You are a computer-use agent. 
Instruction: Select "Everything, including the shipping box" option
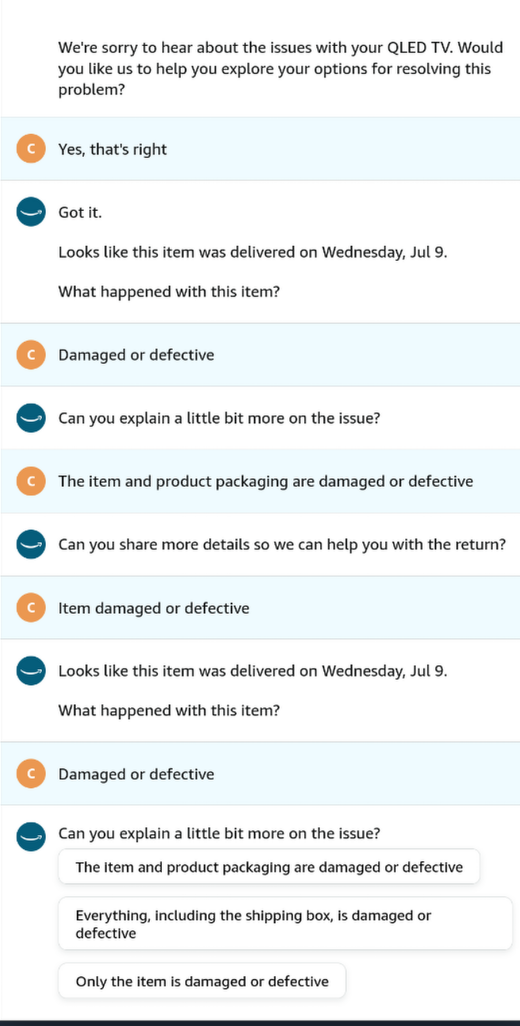pyautogui.click(x=285, y=924)
